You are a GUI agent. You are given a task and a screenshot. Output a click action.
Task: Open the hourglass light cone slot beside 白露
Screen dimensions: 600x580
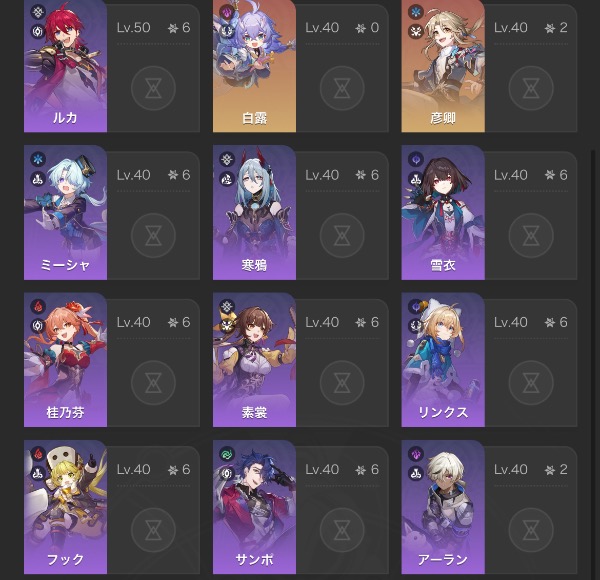pyautogui.click(x=342, y=88)
